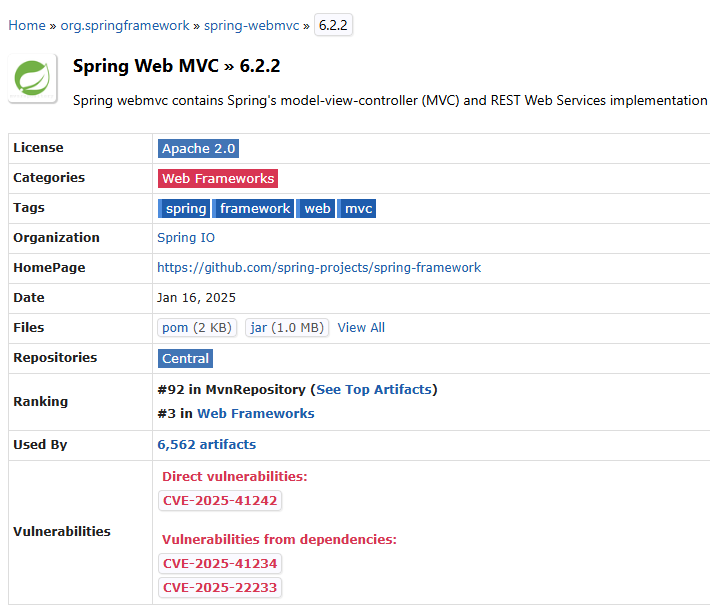This screenshot has height=610, width=710.
Task: Click the Spring webmvc description sentence
Action: (x=391, y=101)
